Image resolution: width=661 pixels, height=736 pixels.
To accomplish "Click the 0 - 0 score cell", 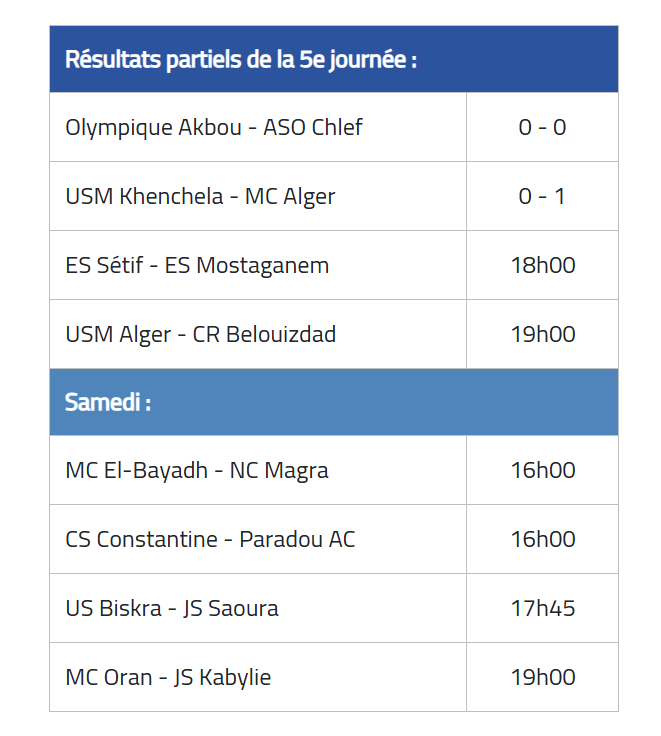I will (x=542, y=127).
